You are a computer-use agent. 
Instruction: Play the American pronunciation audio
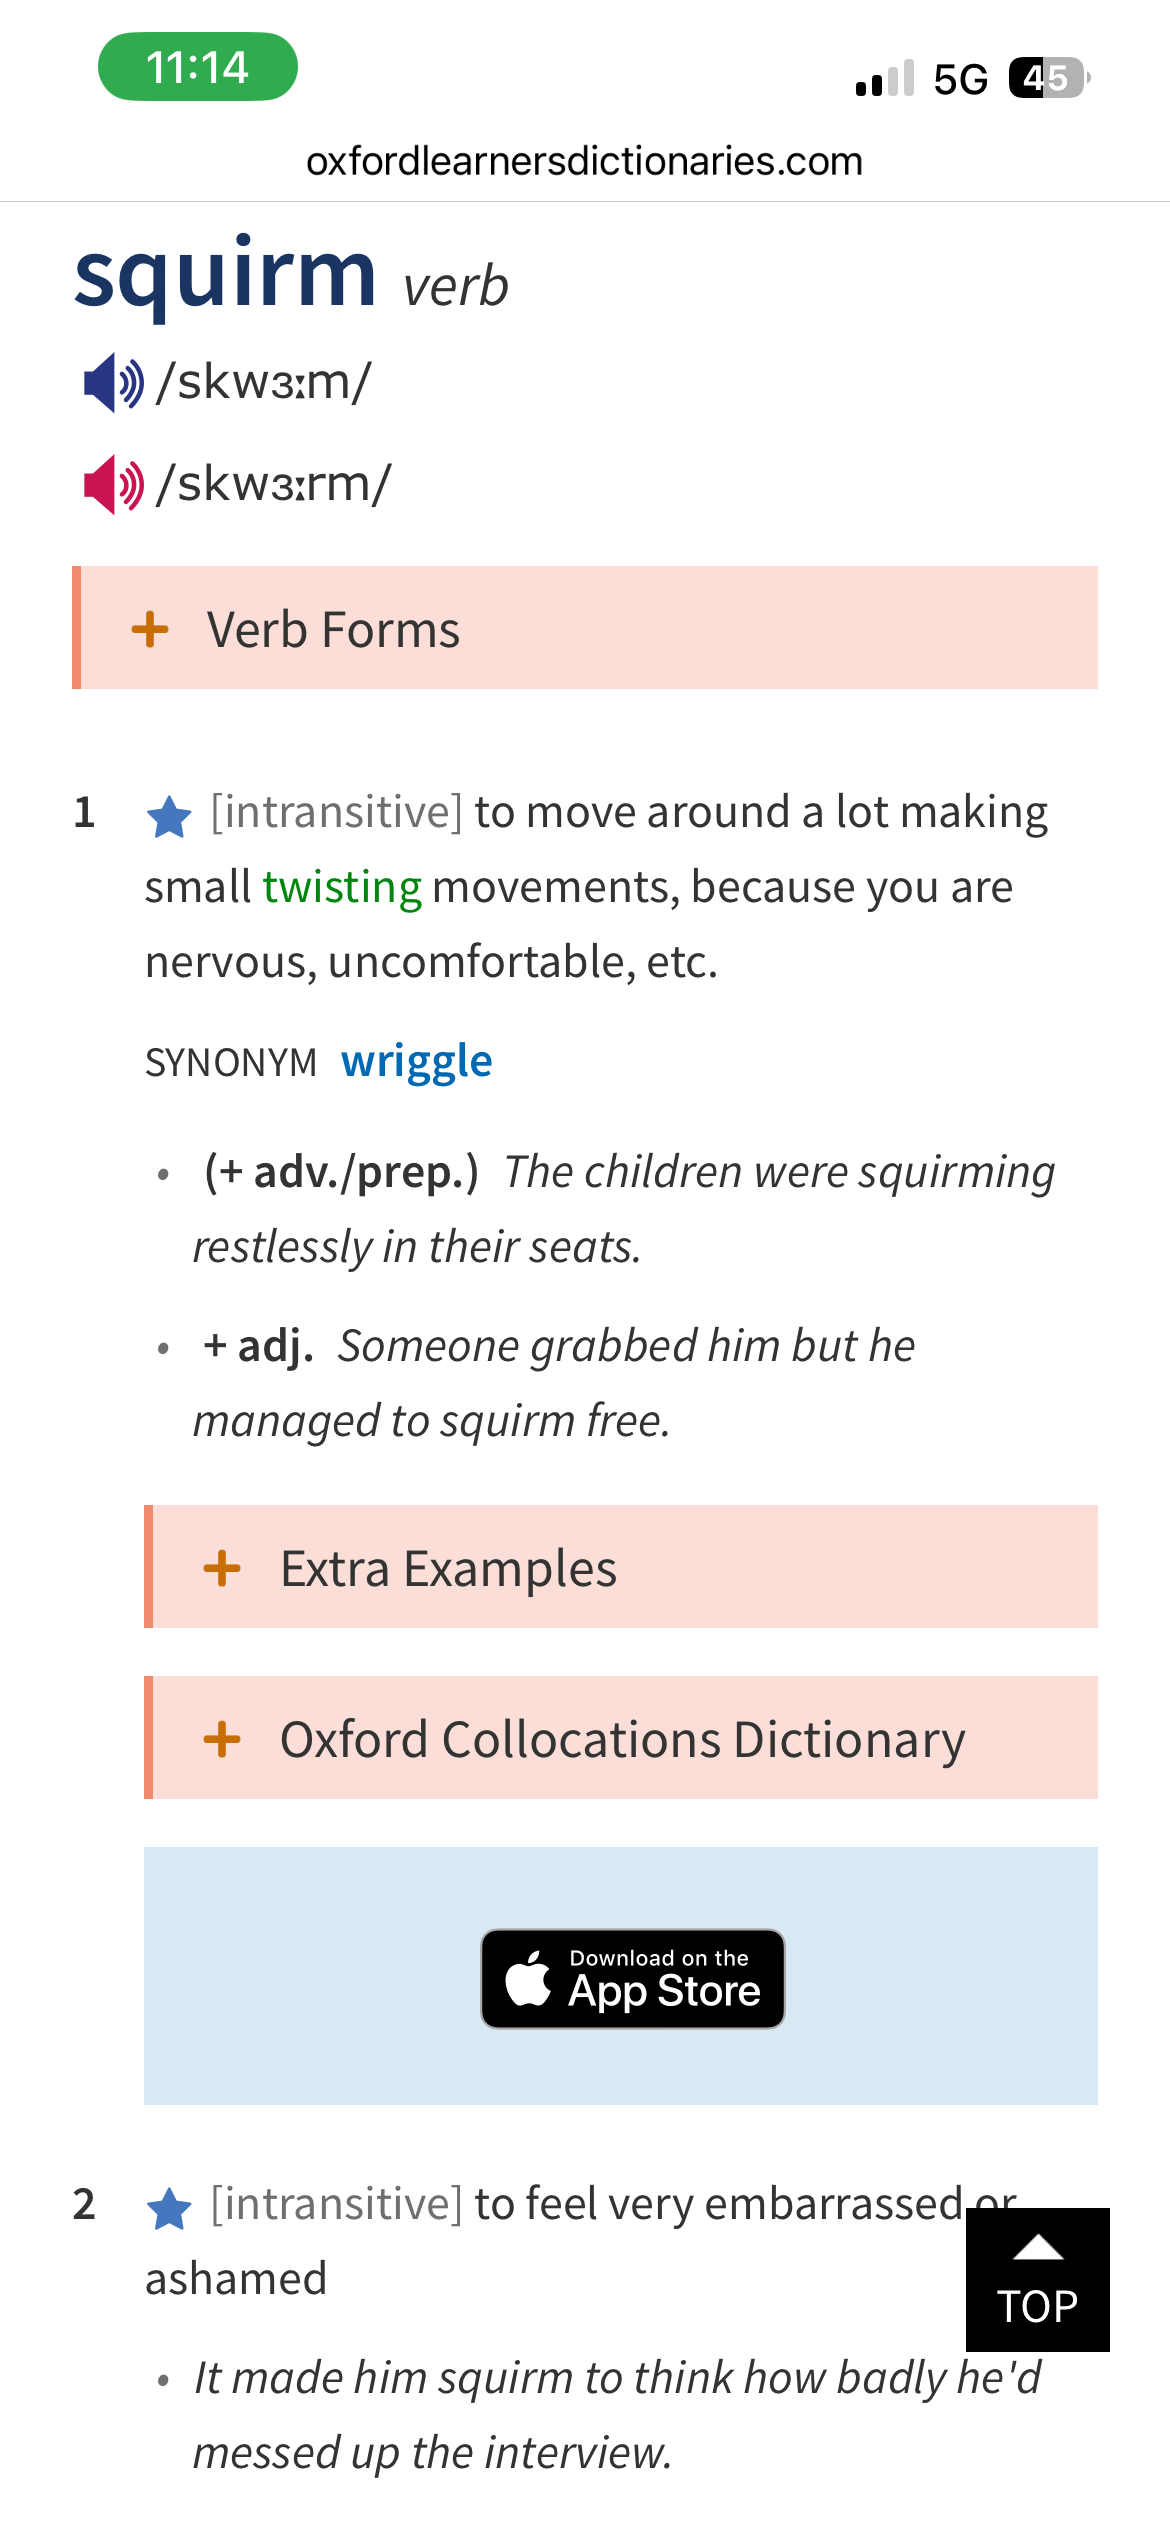pos(113,484)
